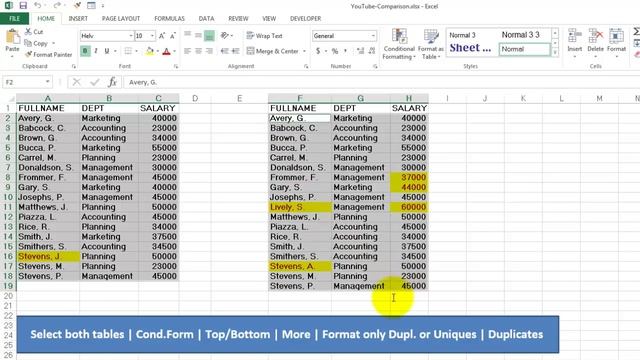This screenshot has height=360, width=640.
Task: Select the highlighted 60000 salary cell
Action: coord(409,207)
